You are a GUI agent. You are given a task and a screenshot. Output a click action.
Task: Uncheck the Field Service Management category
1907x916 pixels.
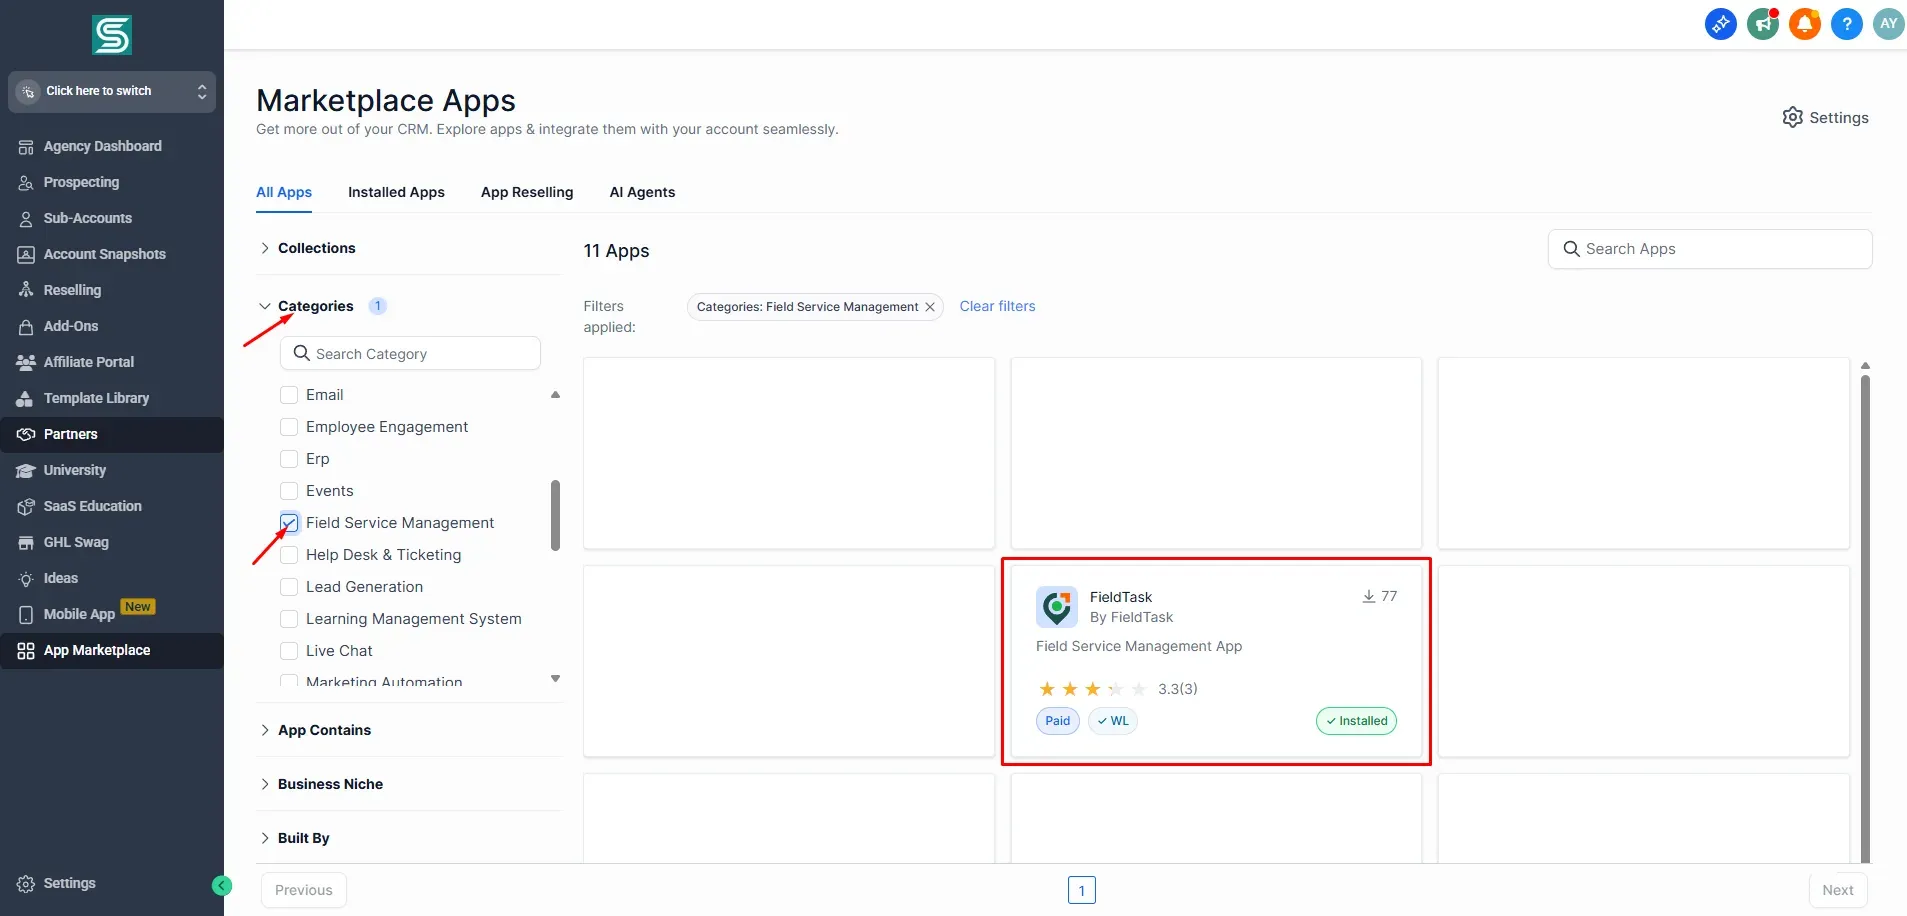[x=289, y=522]
